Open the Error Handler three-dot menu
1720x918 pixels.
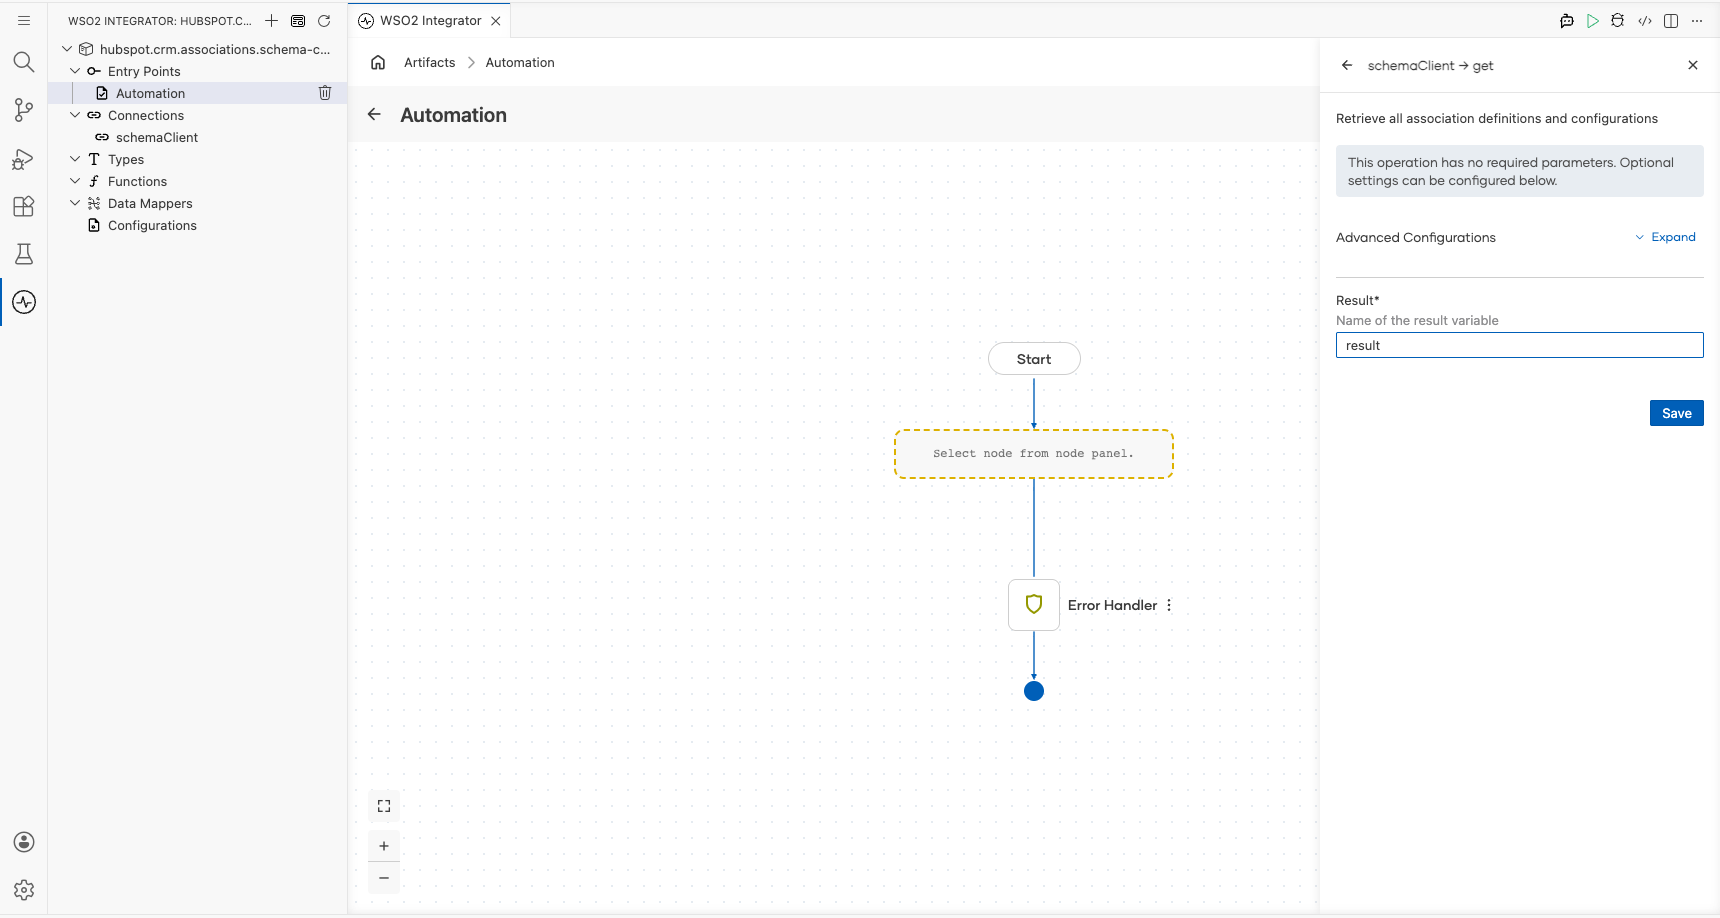pyautogui.click(x=1169, y=605)
